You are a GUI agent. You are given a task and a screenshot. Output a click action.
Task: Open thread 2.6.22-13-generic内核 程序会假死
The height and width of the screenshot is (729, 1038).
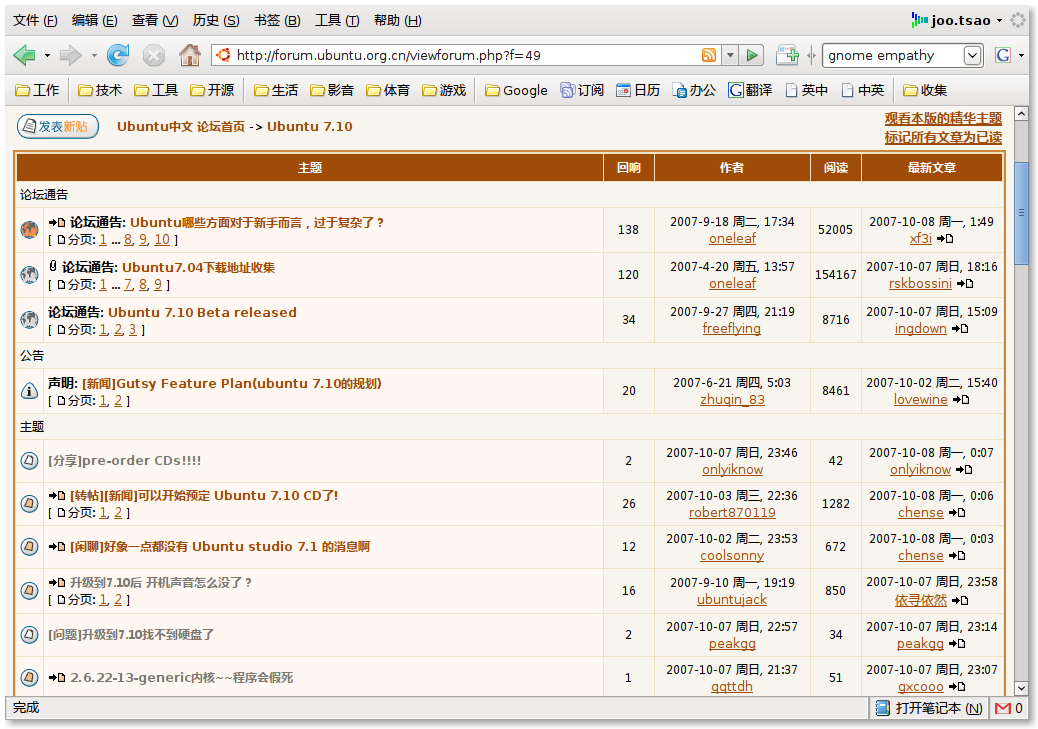pyautogui.click(x=181, y=677)
